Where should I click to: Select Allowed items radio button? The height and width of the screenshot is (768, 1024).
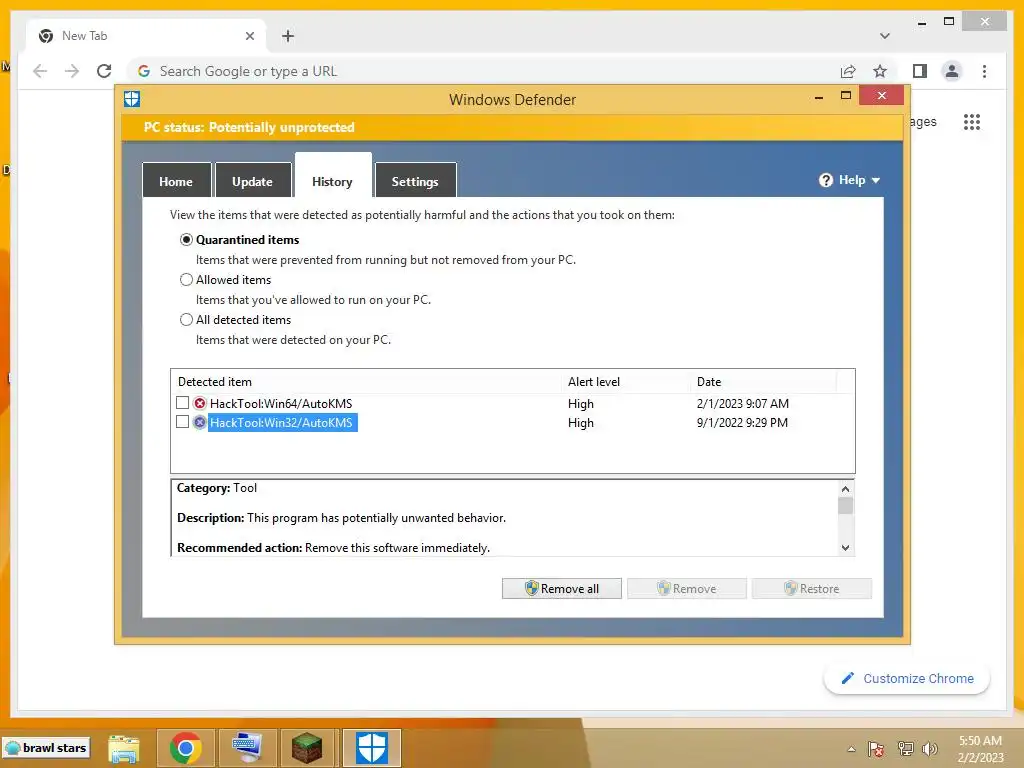pos(186,280)
